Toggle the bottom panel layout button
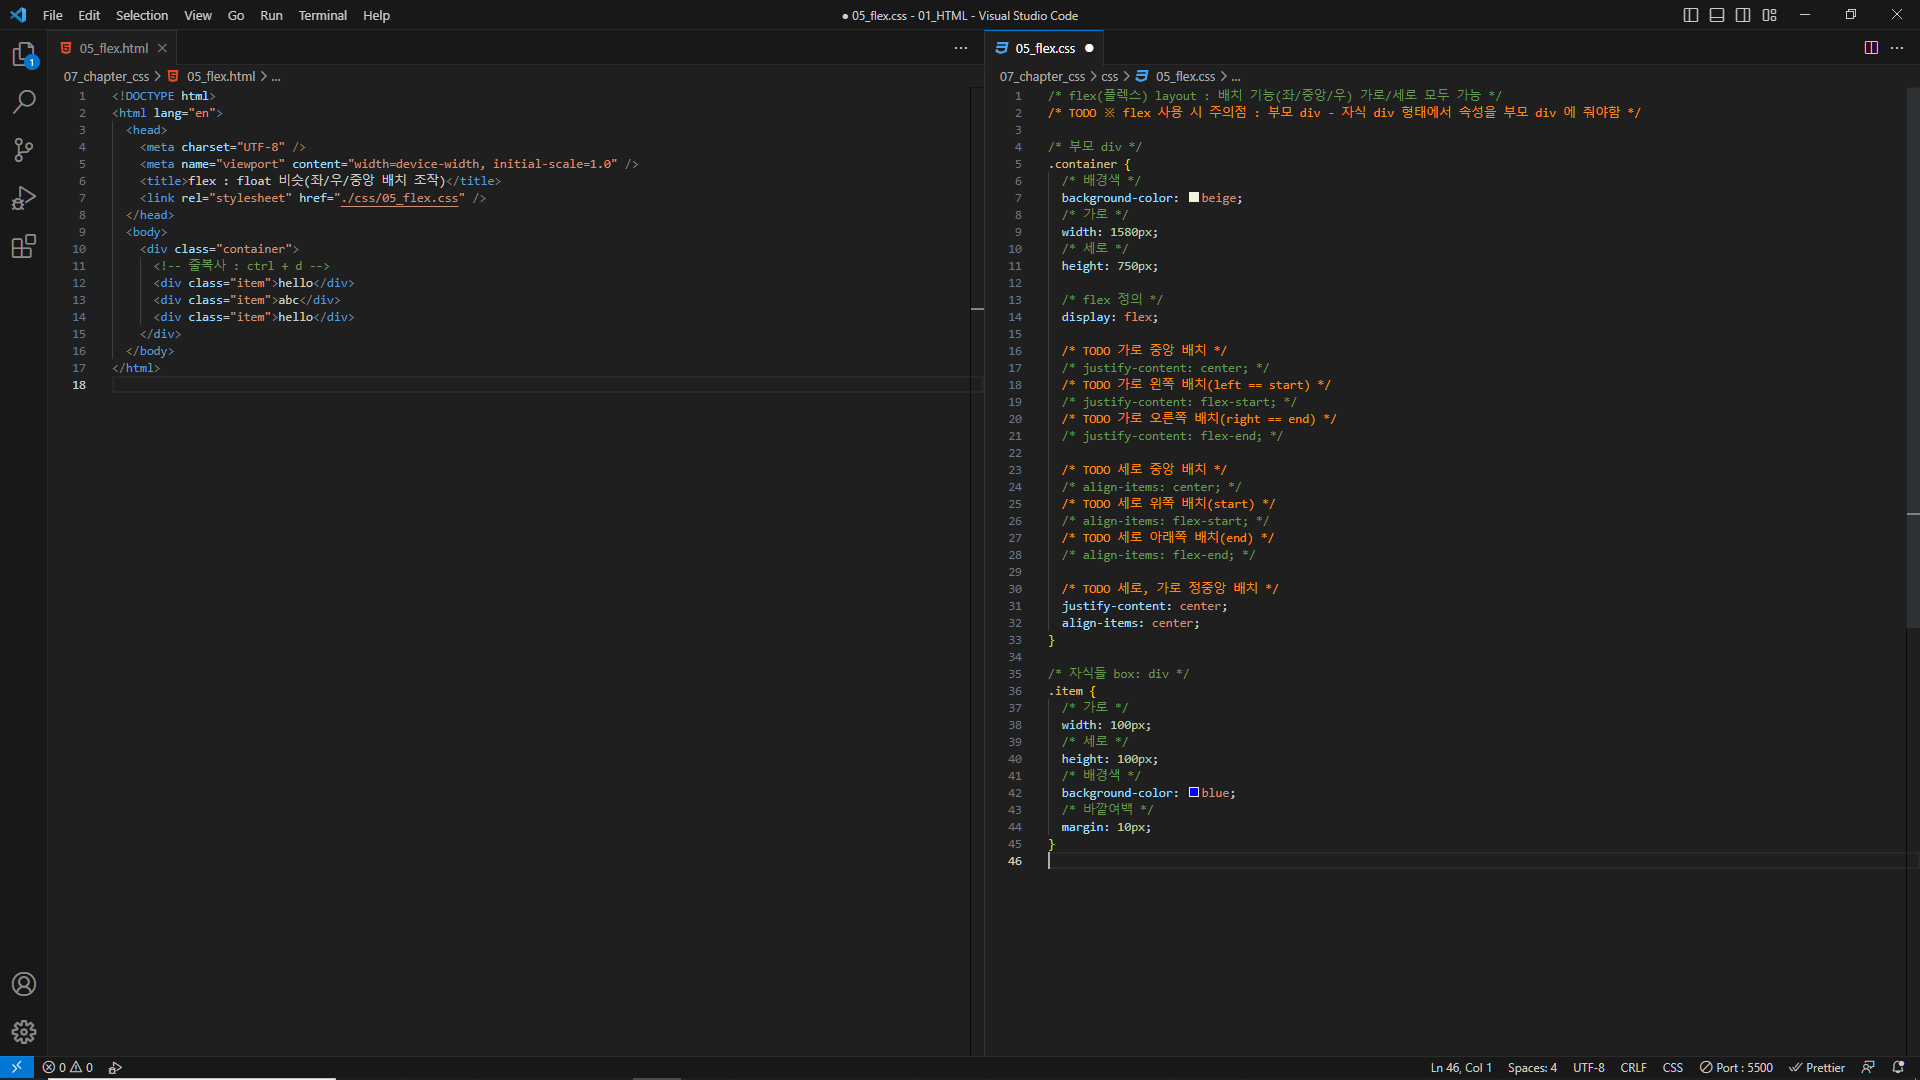Screen dimensions: 1920x1080 [1717, 15]
